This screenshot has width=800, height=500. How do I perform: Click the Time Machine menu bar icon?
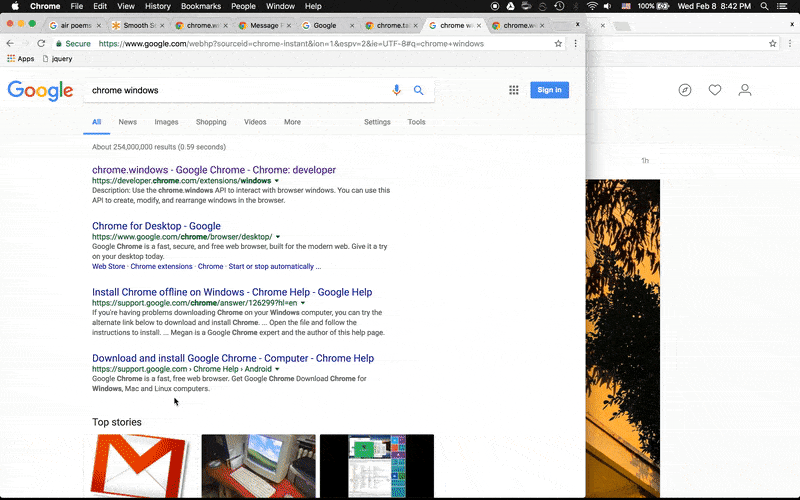560,6
